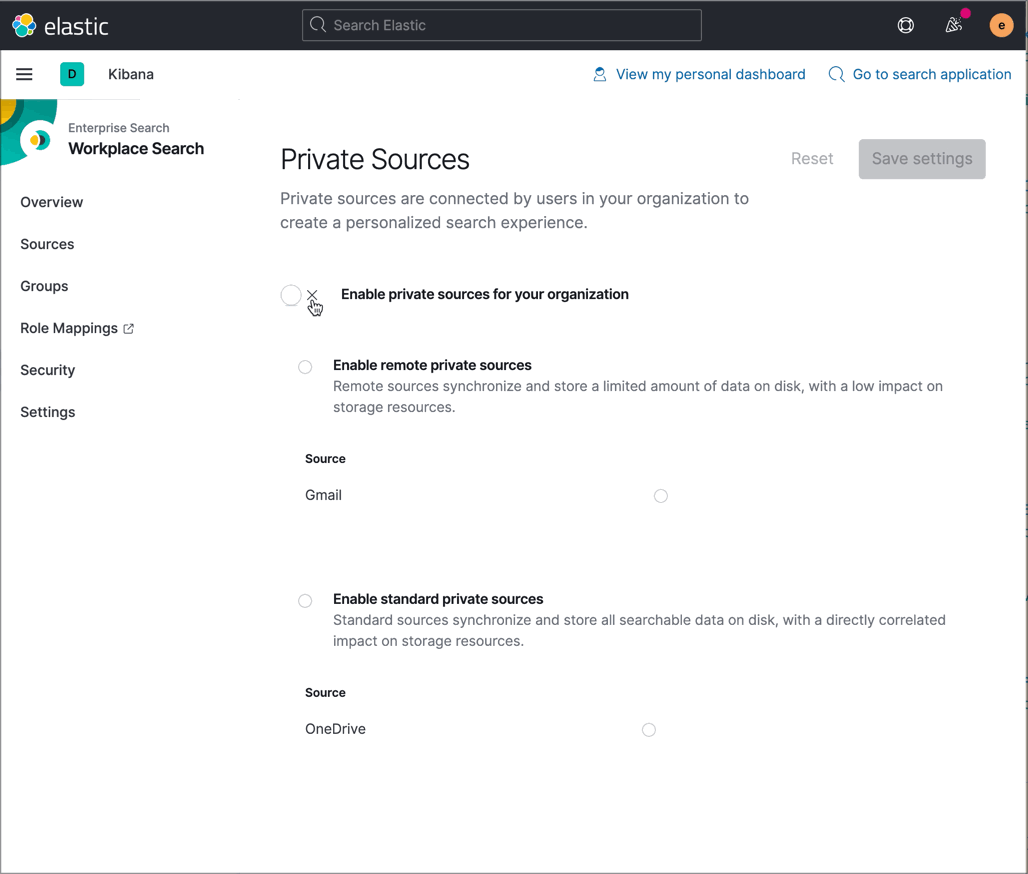Enable private sources for your organization
The width and height of the screenshot is (1028, 874).
coord(300,295)
